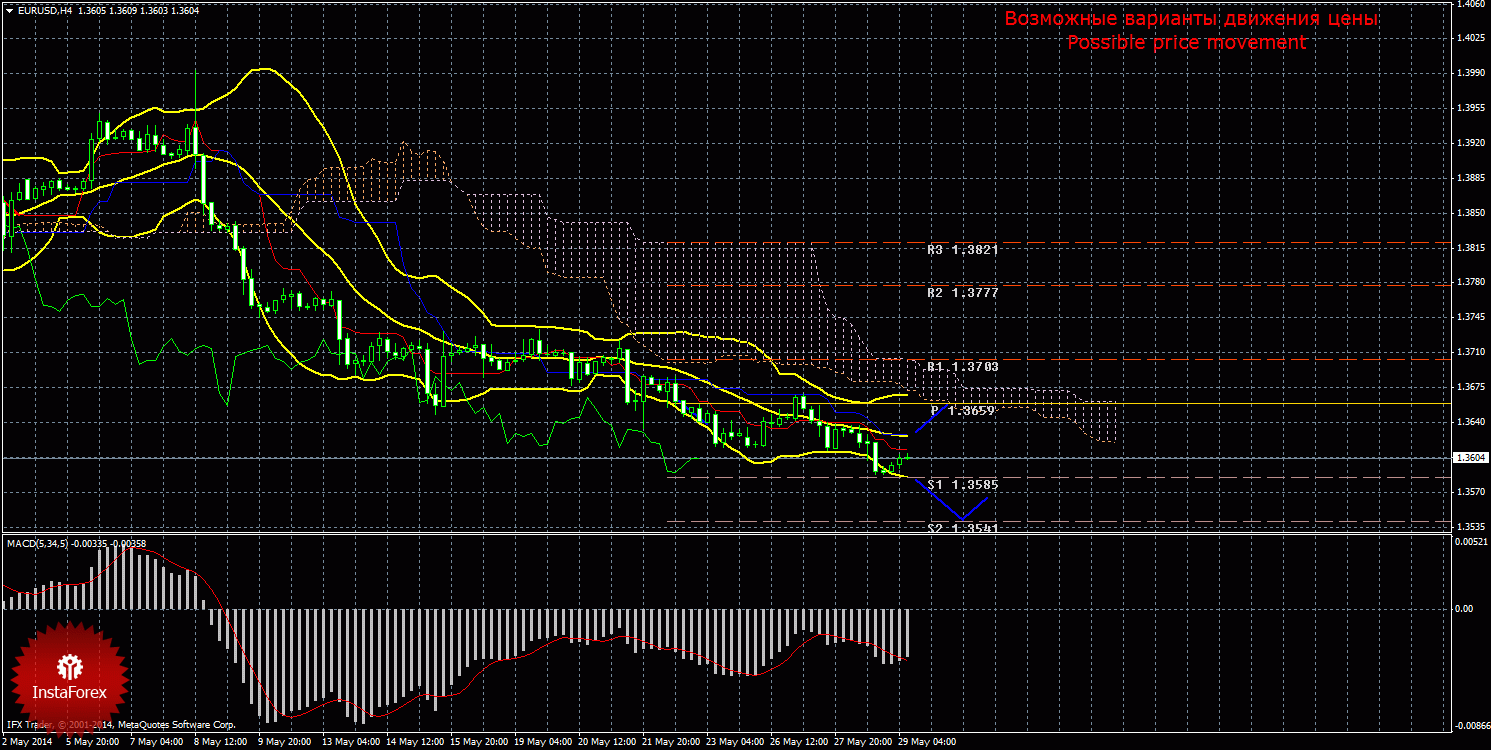Click the current price tag 1.3604

coord(1470,458)
